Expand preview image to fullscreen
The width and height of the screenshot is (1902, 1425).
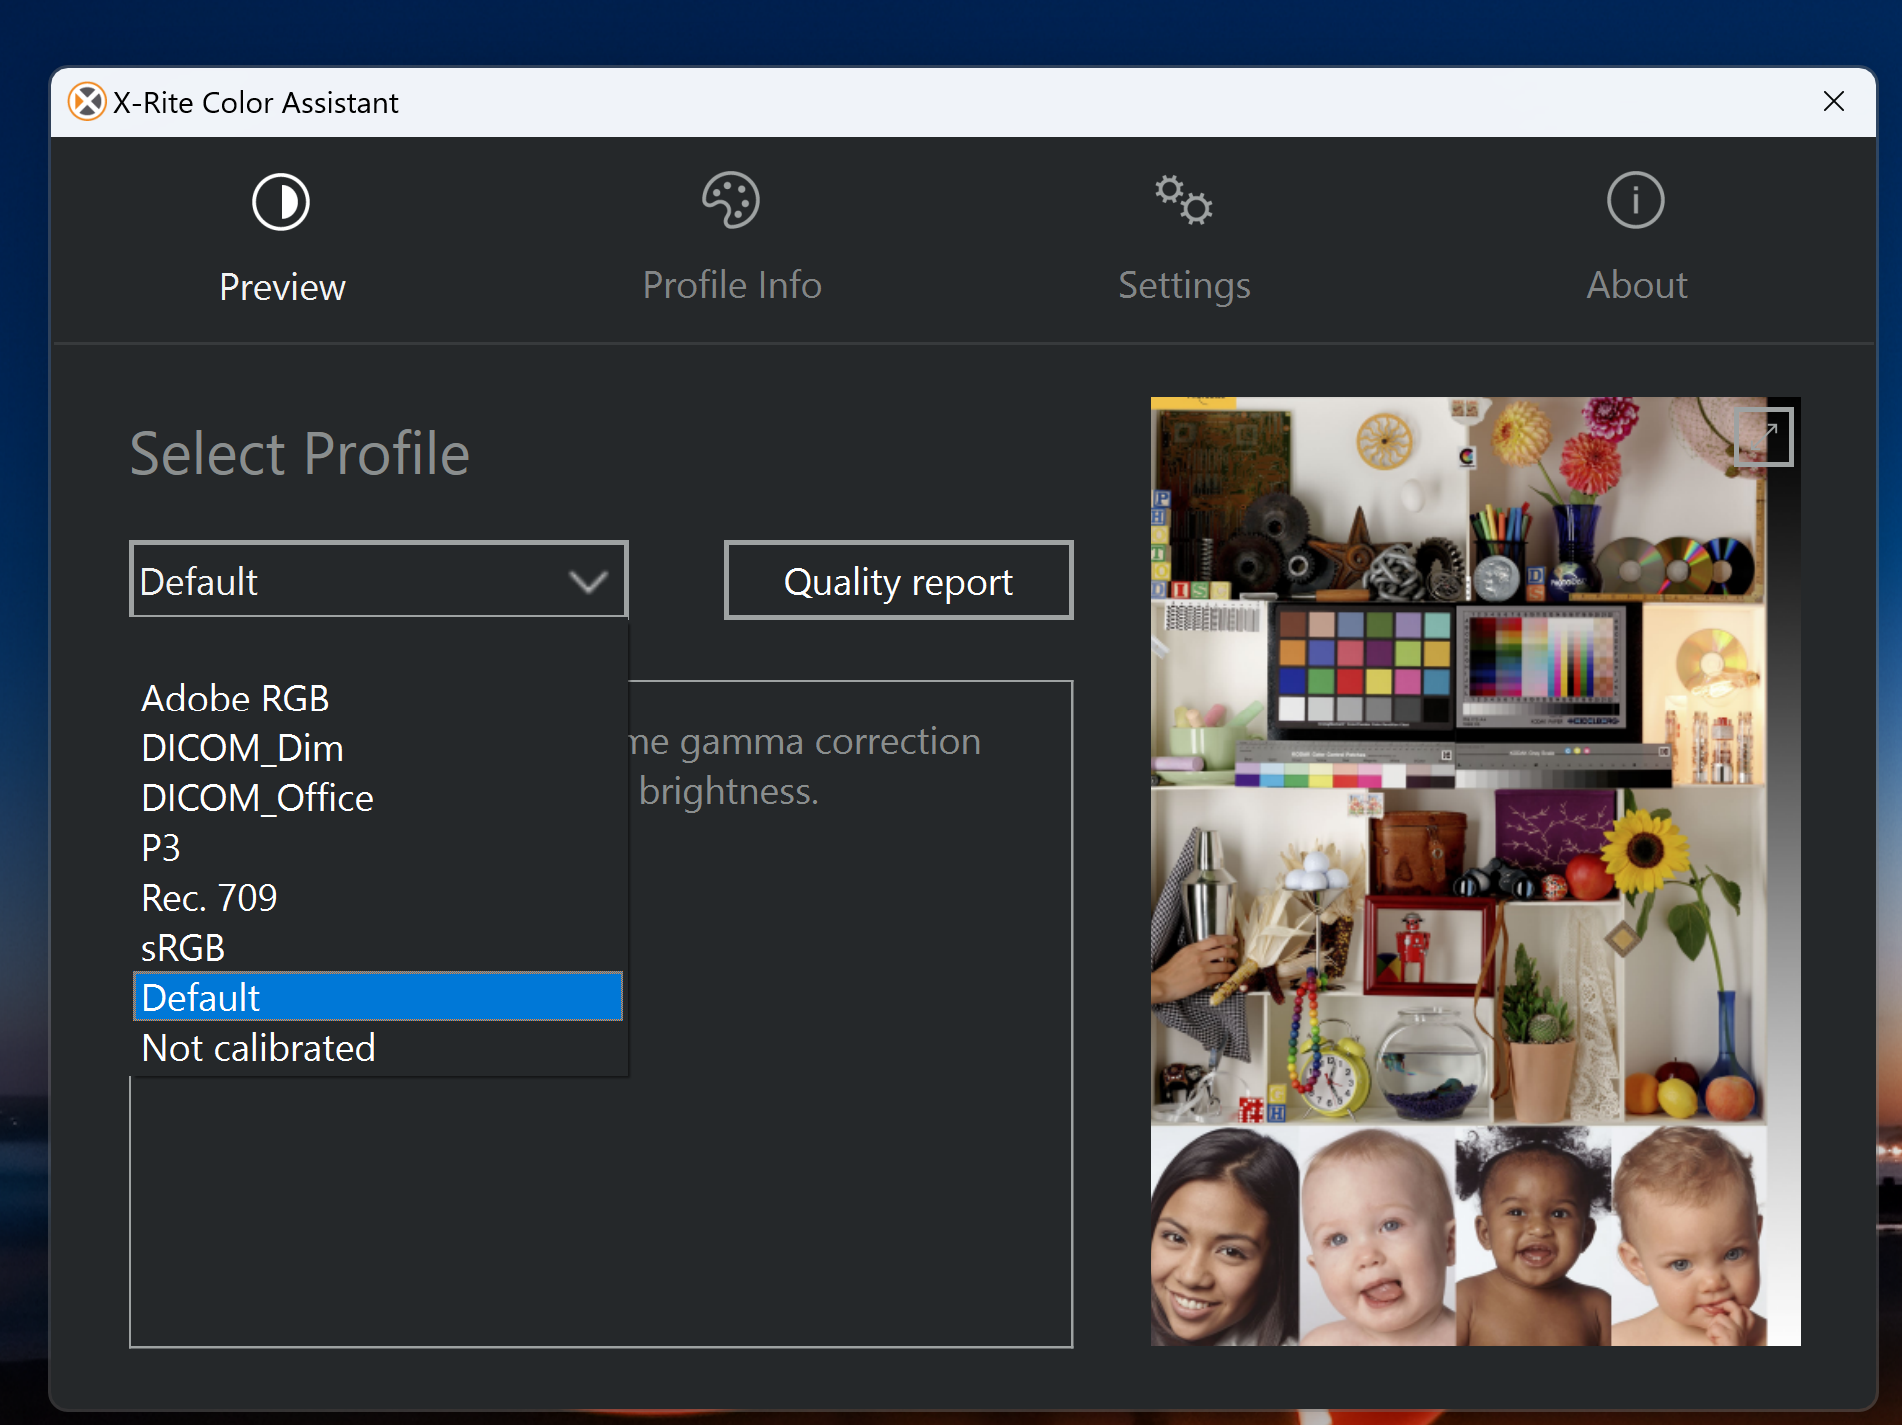(1764, 437)
